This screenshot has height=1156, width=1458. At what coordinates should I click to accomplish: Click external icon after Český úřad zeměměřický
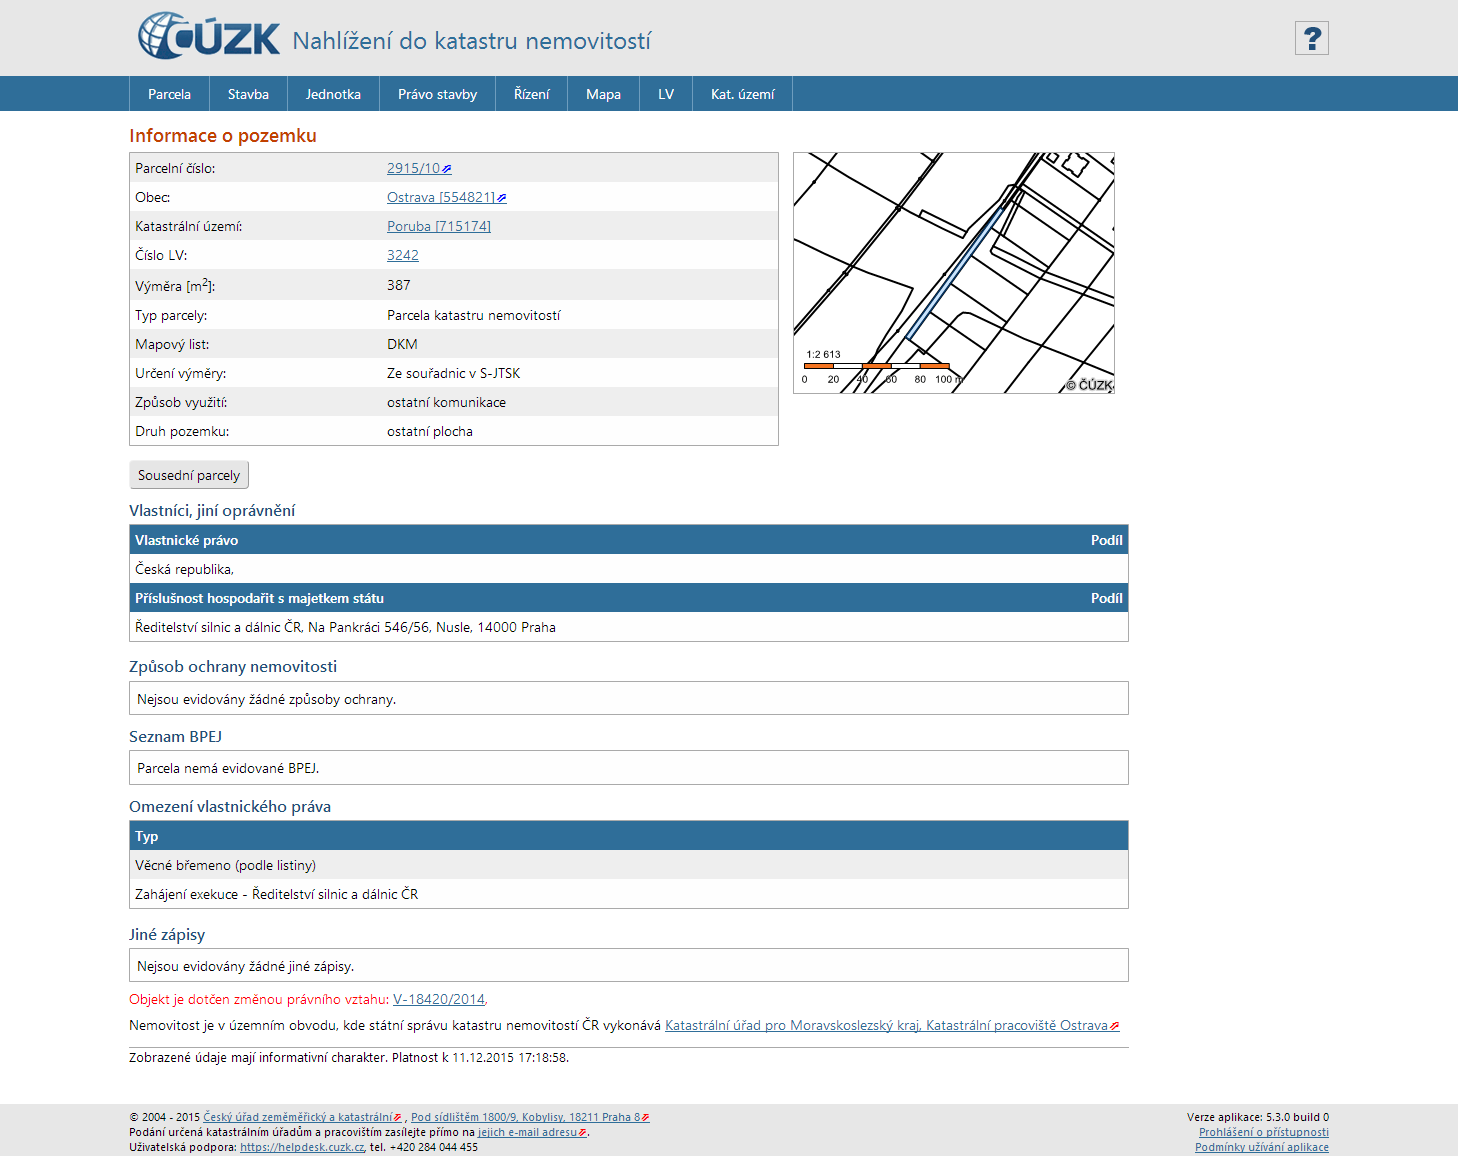(398, 1118)
